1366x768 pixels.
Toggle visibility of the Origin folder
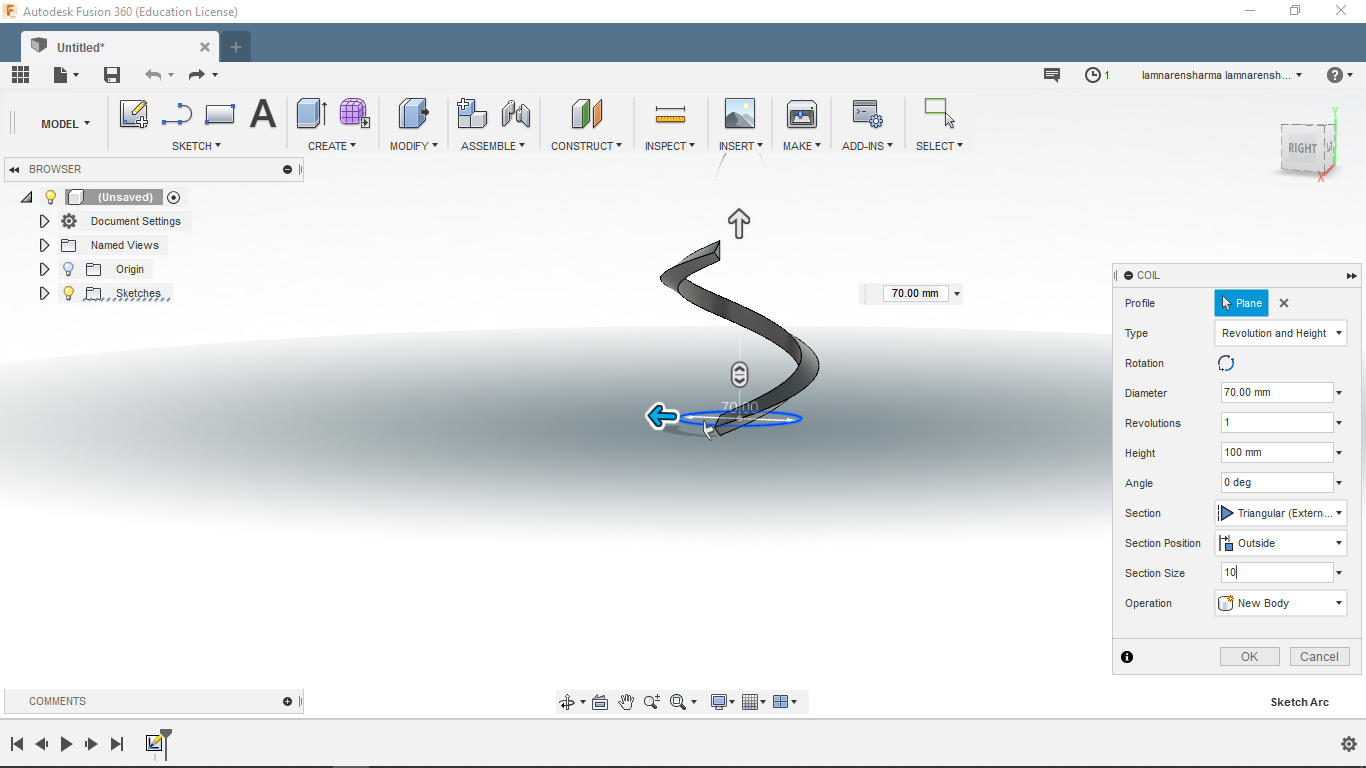pyautogui.click(x=68, y=269)
